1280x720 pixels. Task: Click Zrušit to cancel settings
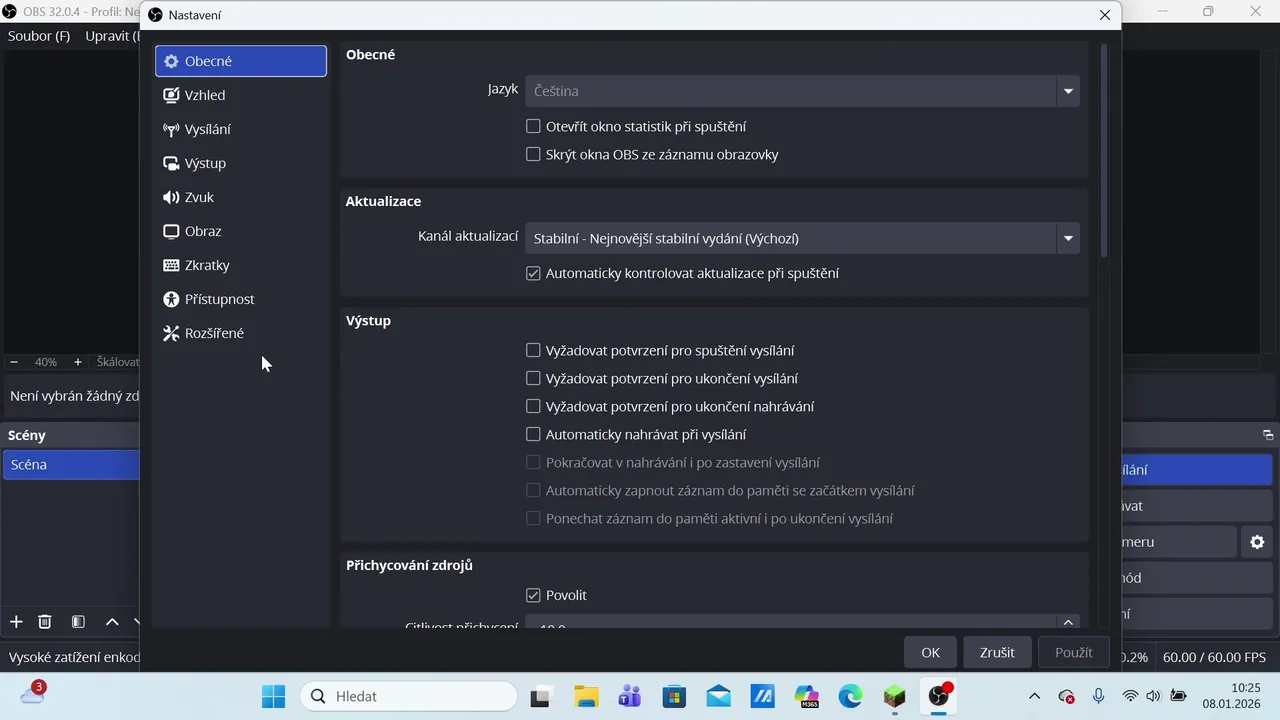pyautogui.click(x=997, y=652)
